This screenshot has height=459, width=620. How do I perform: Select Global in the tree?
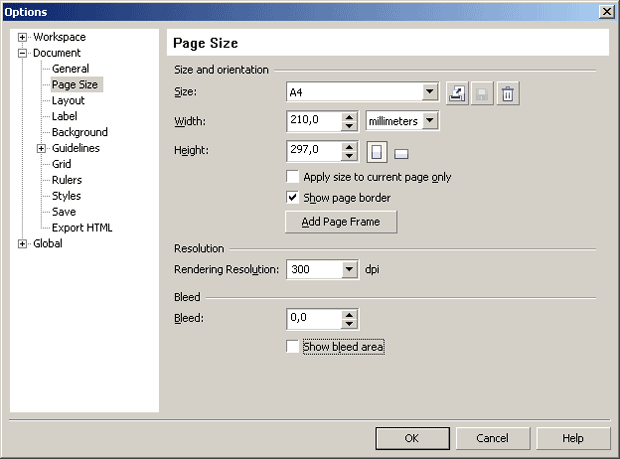[47, 243]
